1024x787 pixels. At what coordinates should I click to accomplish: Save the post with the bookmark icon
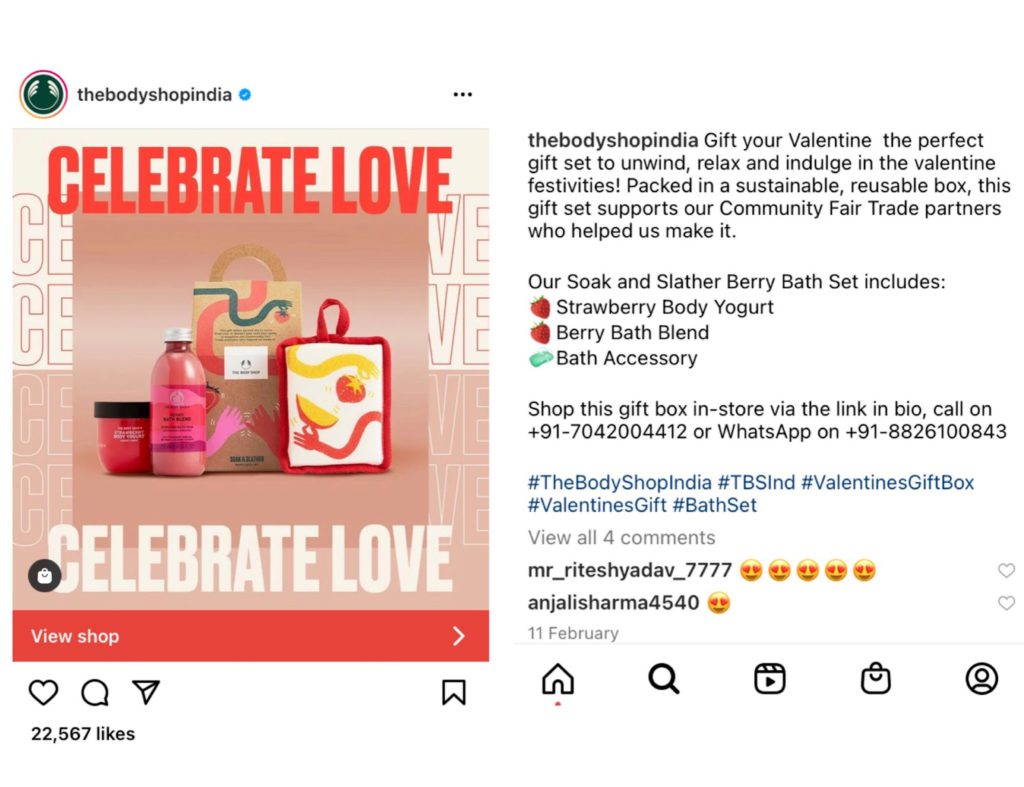[x=453, y=692]
